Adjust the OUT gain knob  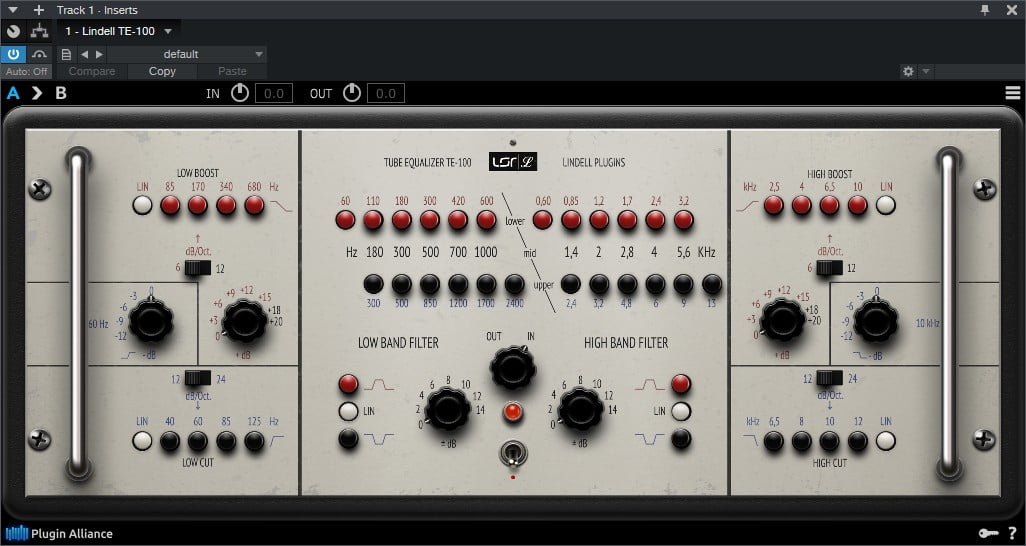tap(352, 93)
